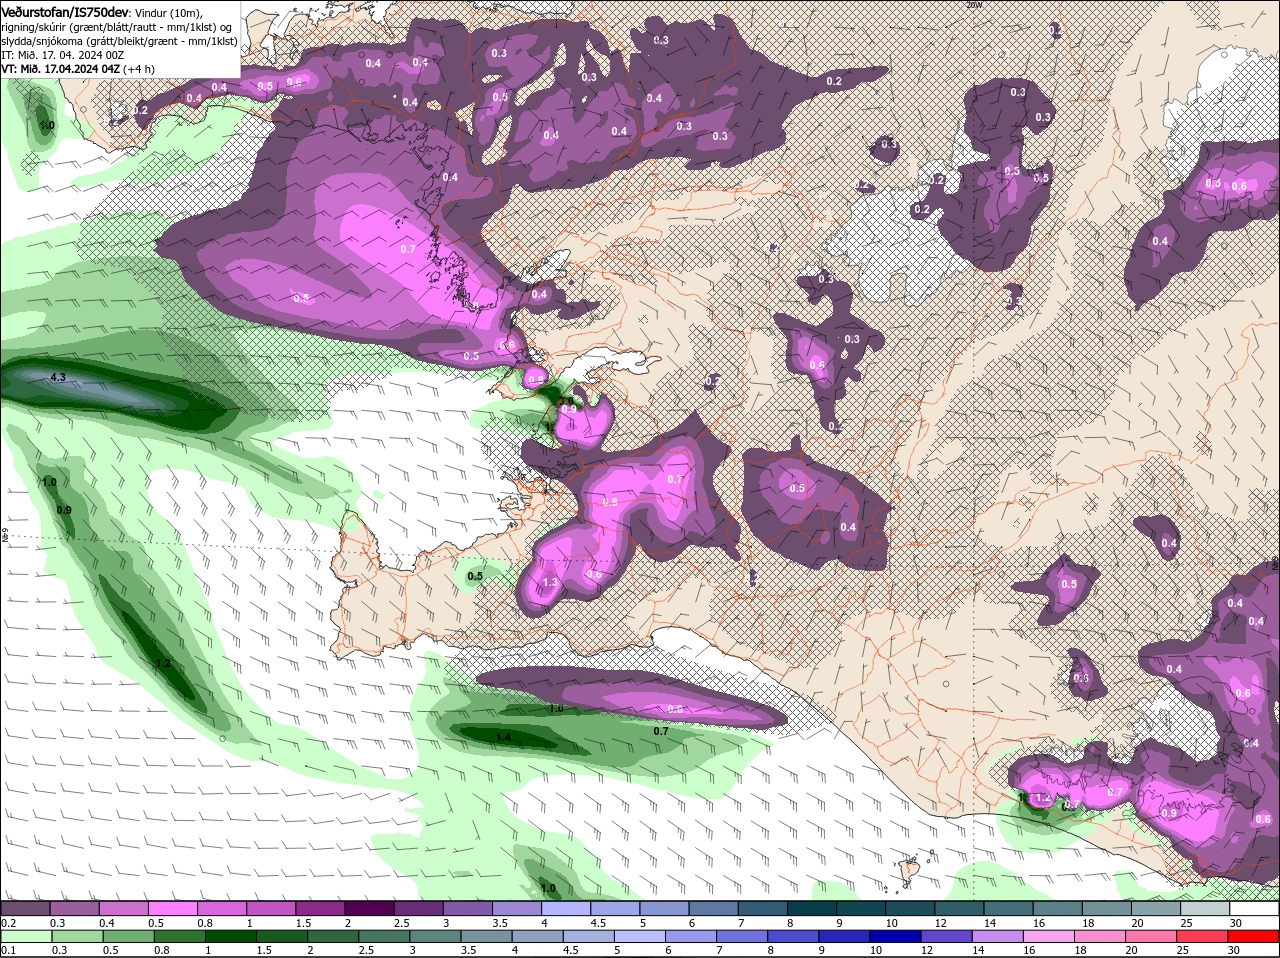This screenshot has width=1280, height=958.
Task: Click the rain legend swatch between 0.3 and 0.5
Action: click(x=77, y=937)
